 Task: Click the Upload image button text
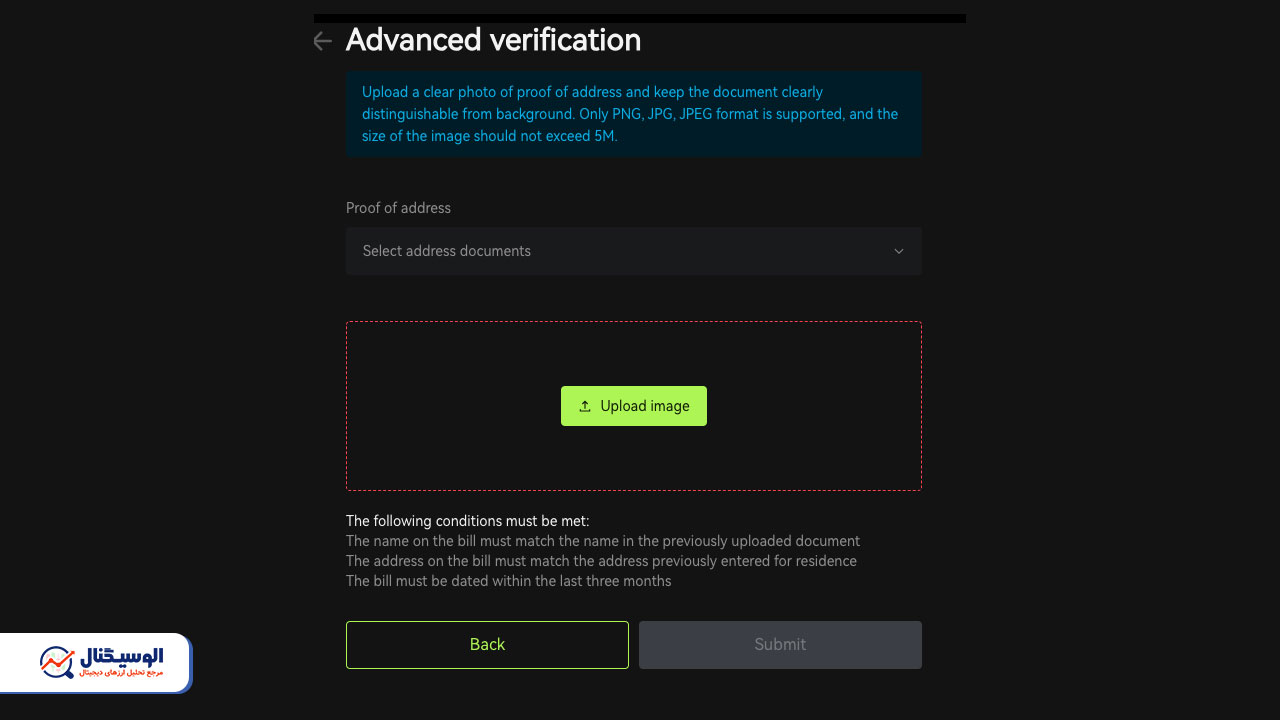(x=645, y=406)
